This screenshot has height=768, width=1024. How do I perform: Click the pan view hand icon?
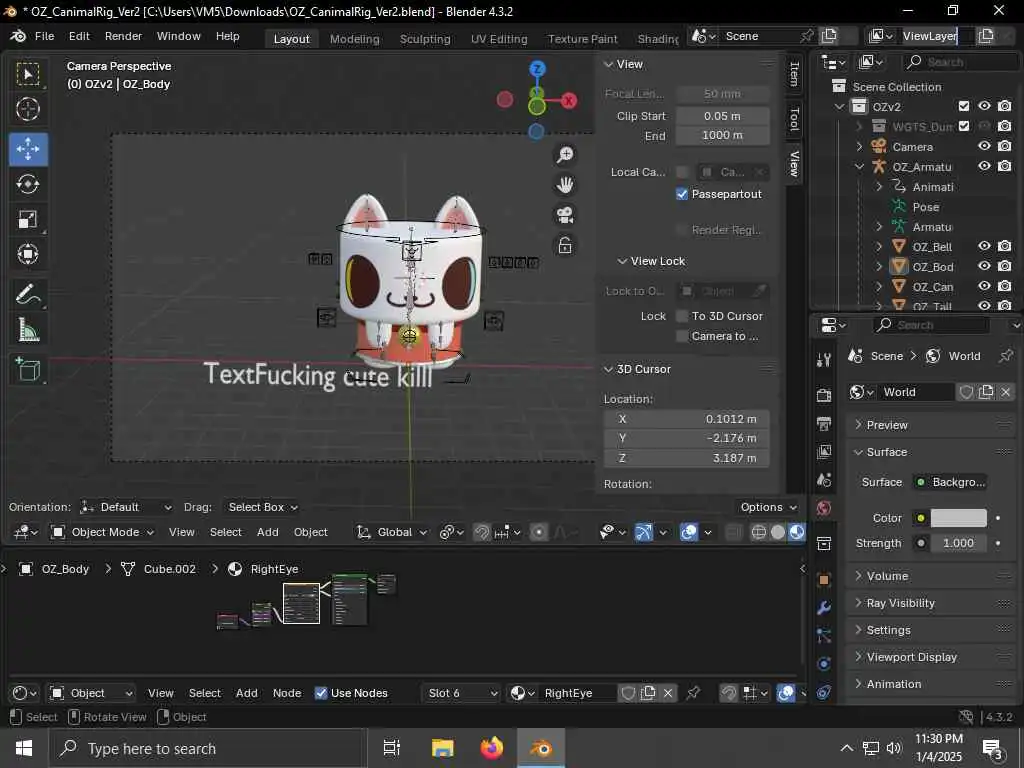pos(565,185)
